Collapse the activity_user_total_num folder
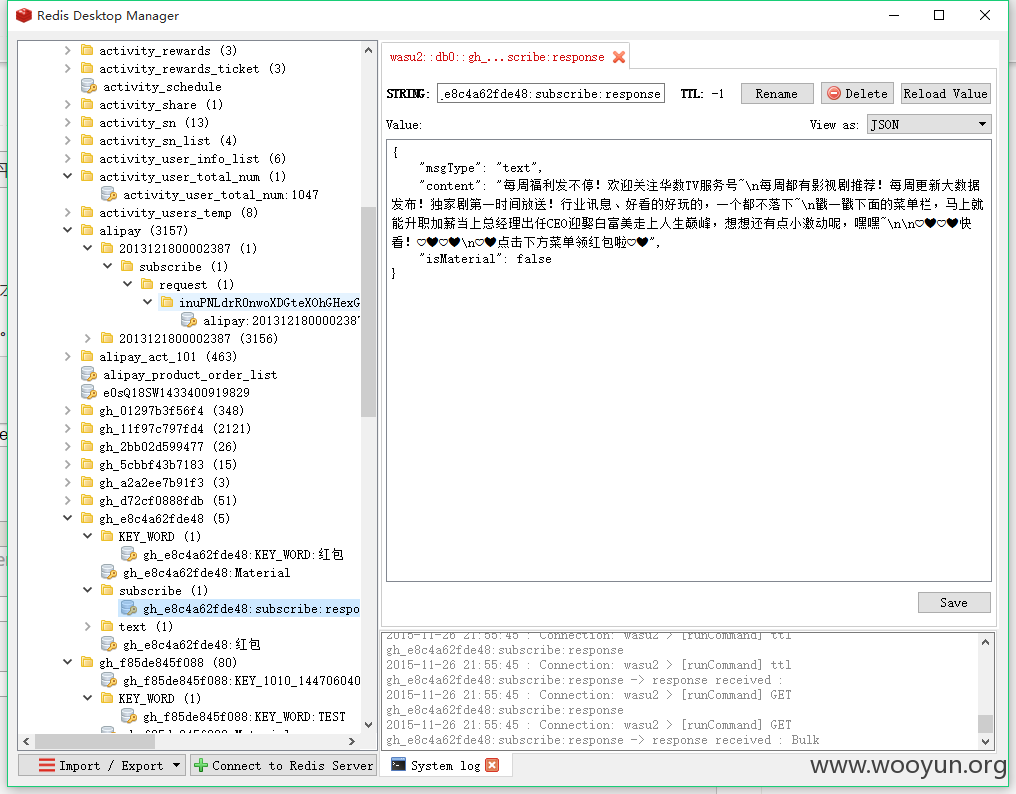1016x794 pixels. [x=67, y=176]
